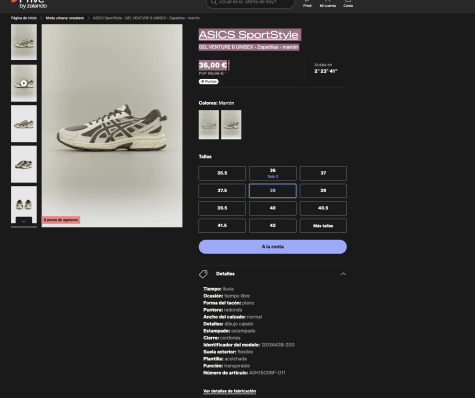
Task: Expand thumbnails with the down chevron
Action: click(x=24, y=221)
